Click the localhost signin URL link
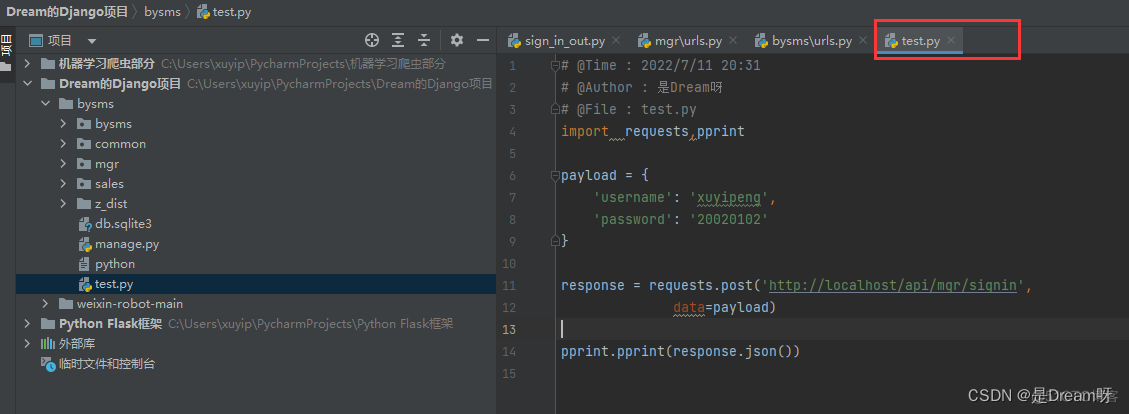The height and width of the screenshot is (414, 1129). (x=893, y=285)
